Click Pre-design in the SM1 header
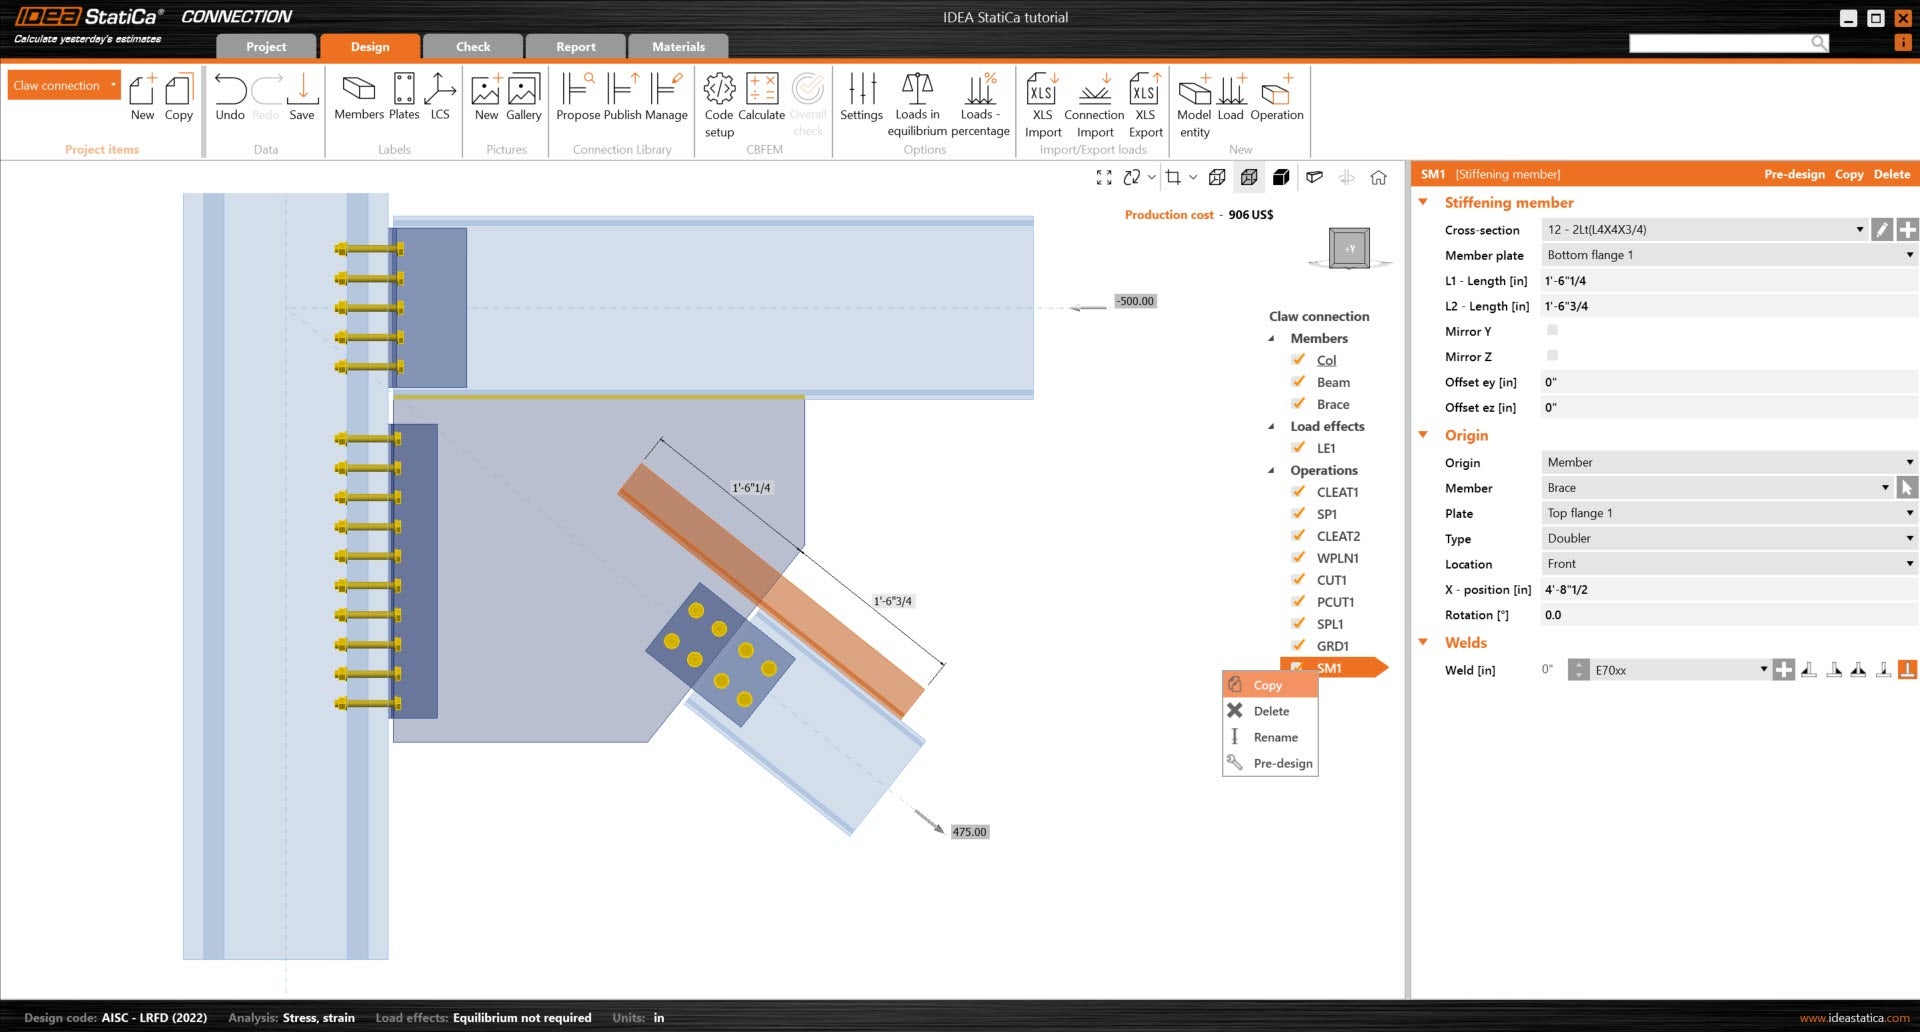1920x1032 pixels. click(1794, 174)
